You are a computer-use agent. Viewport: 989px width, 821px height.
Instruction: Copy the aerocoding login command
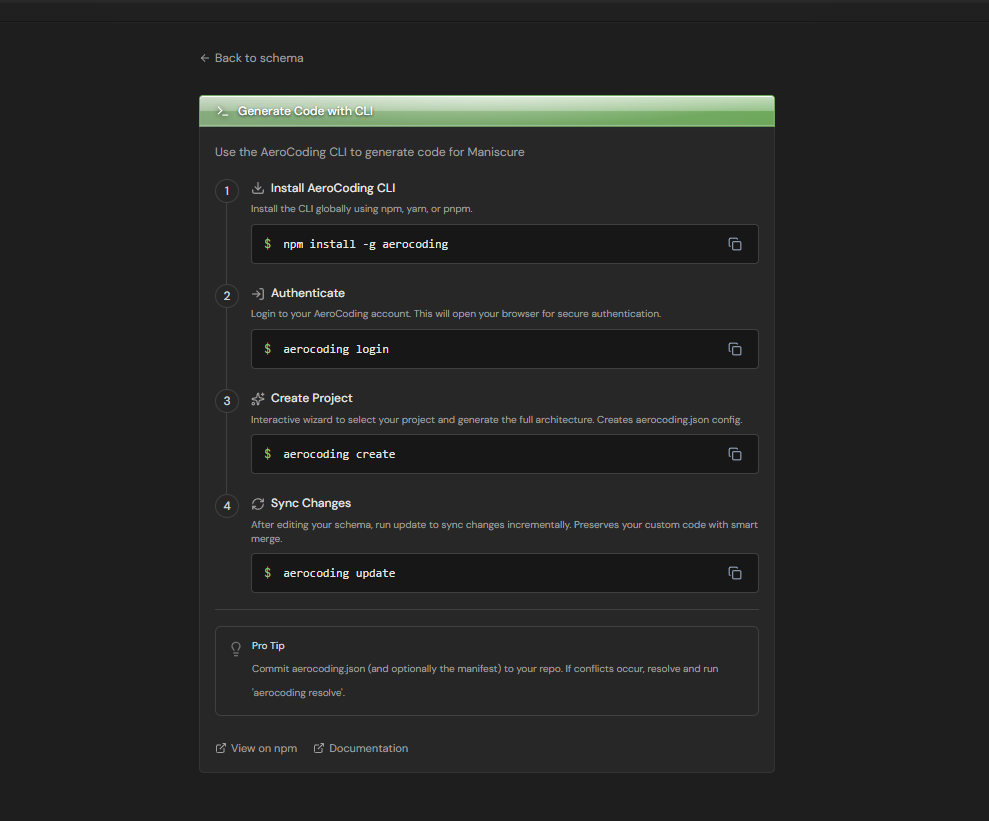(735, 348)
